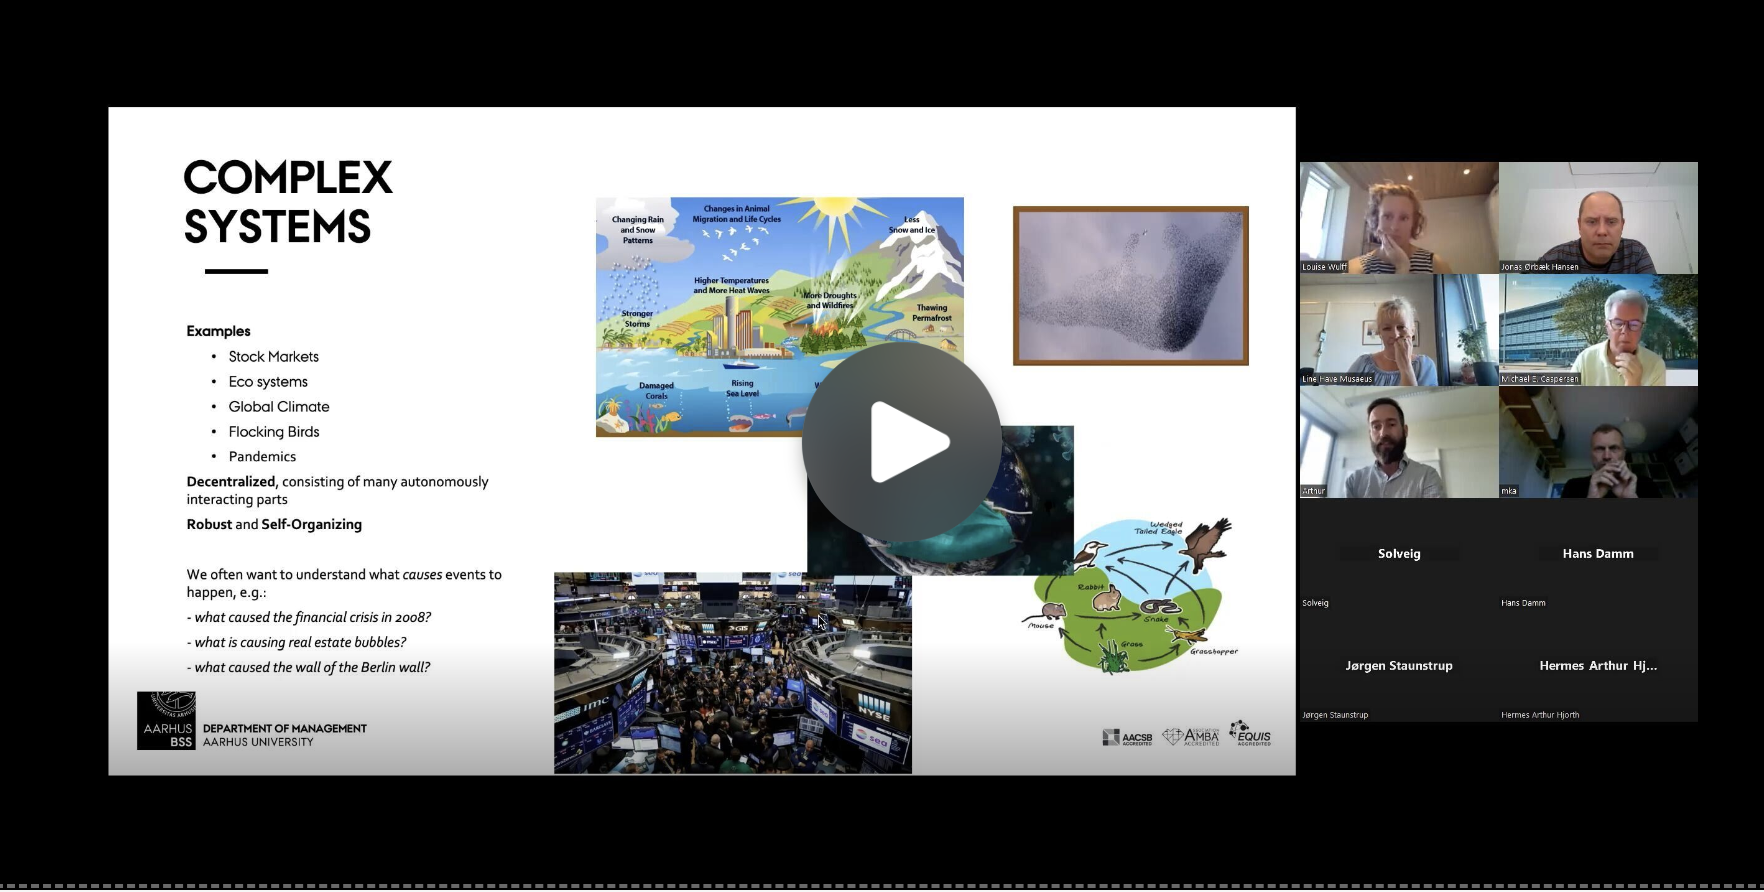Click the "Eco systems" bullet

coord(268,382)
